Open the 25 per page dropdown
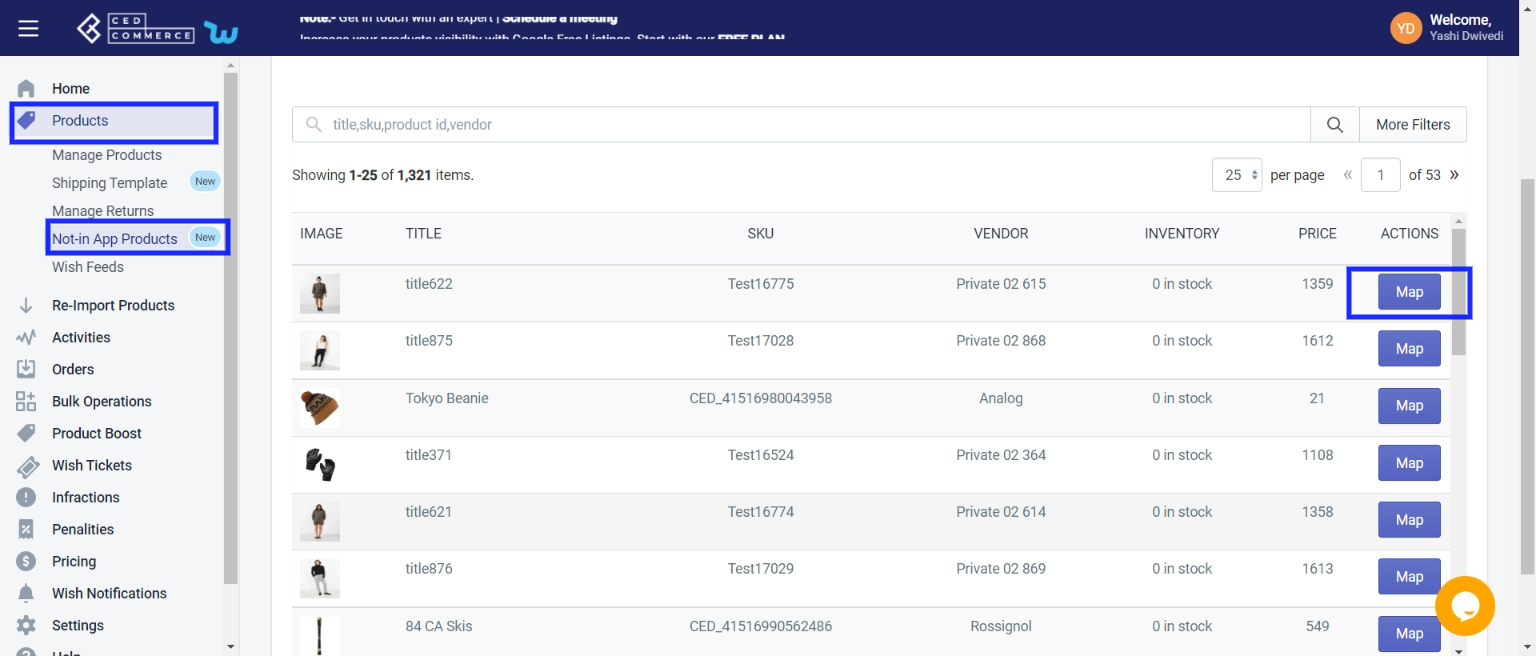 (1237, 175)
